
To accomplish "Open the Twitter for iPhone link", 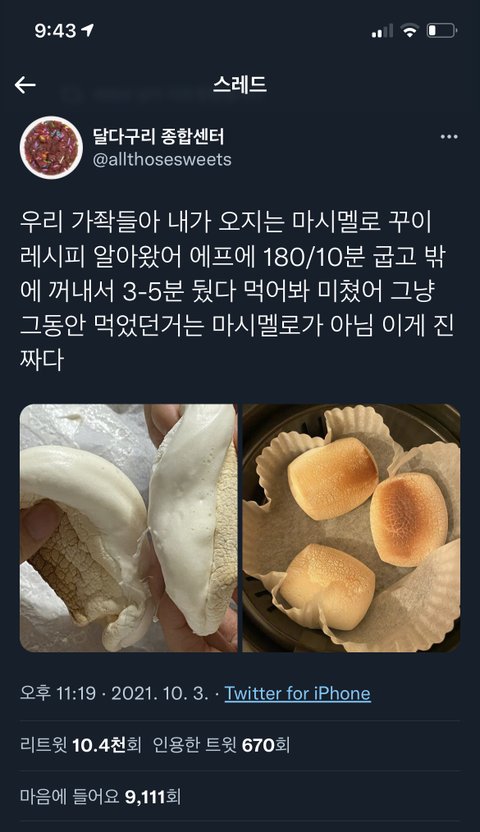I will click(x=298, y=693).
